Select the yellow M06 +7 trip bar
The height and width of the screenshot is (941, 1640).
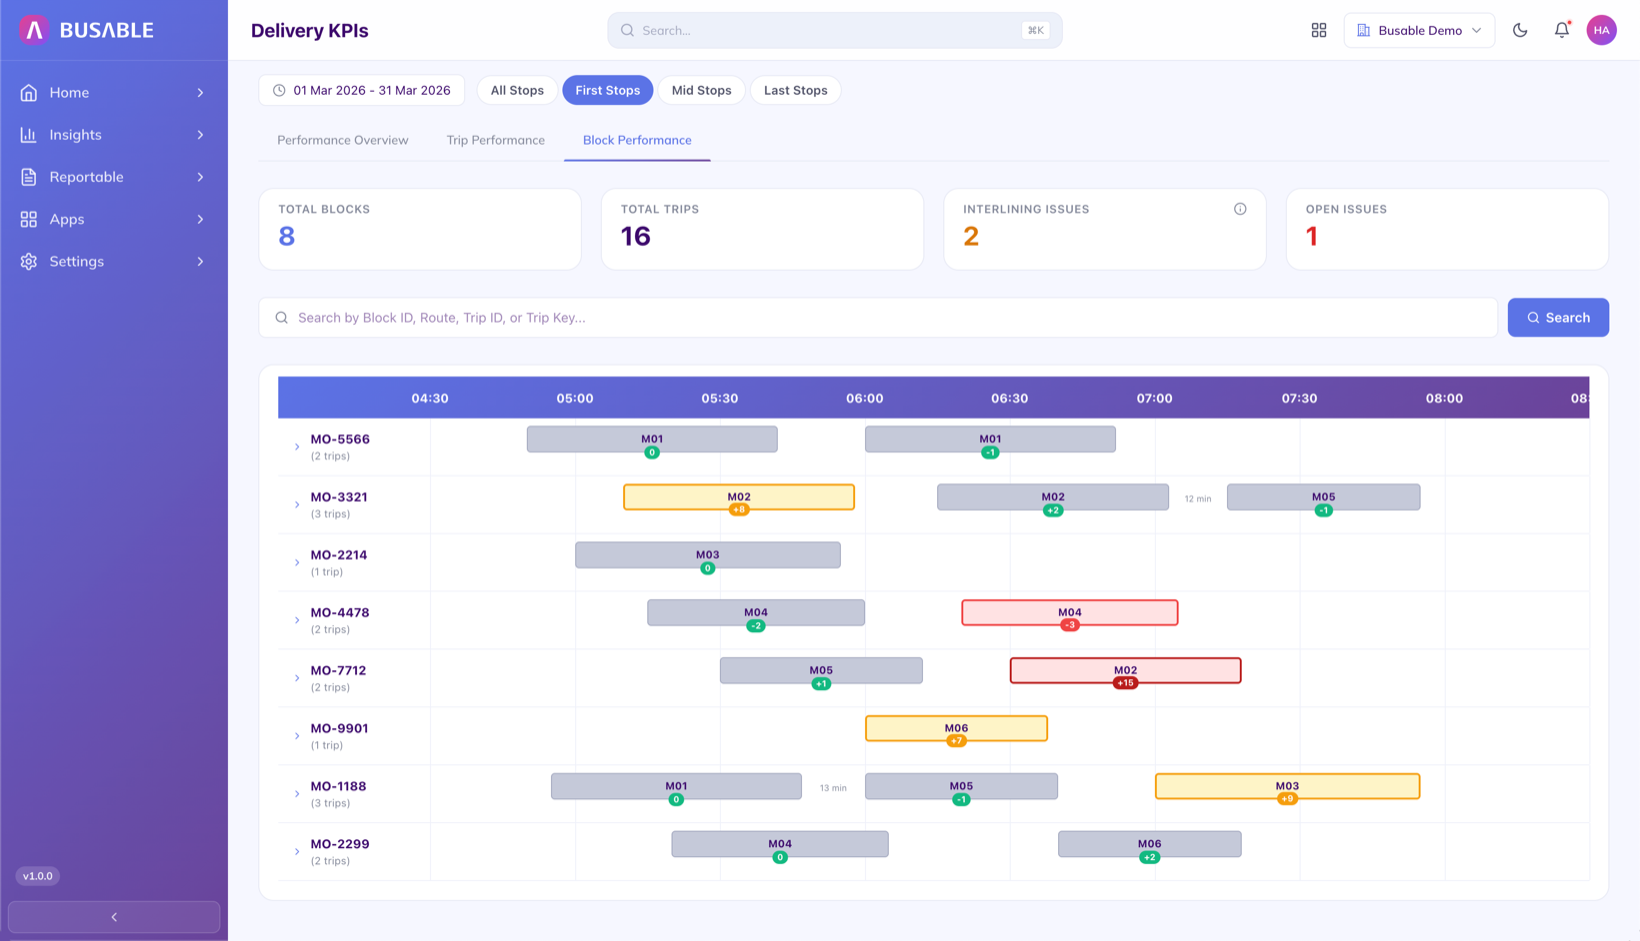(x=956, y=729)
